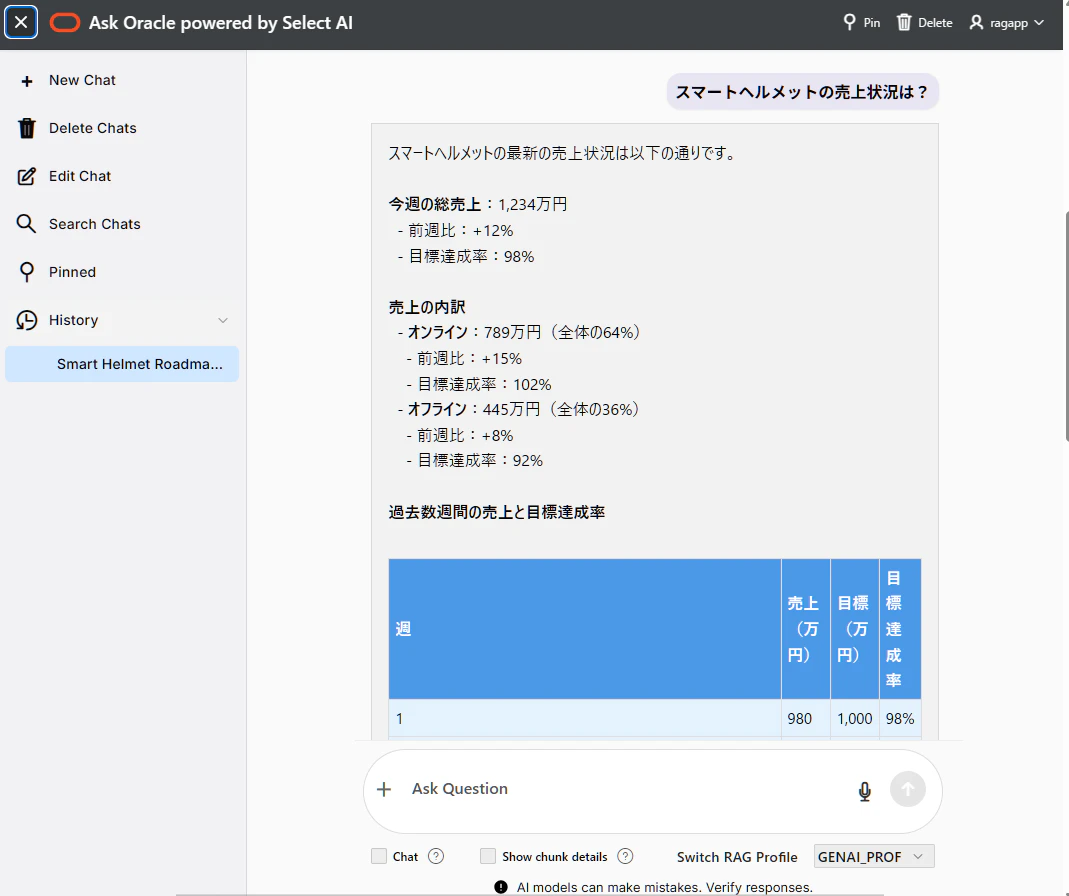Image resolution: width=1069 pixels, height=896 pixels.
Task: Open the ragapp user menu
Action: click(x=1007, y=23)
